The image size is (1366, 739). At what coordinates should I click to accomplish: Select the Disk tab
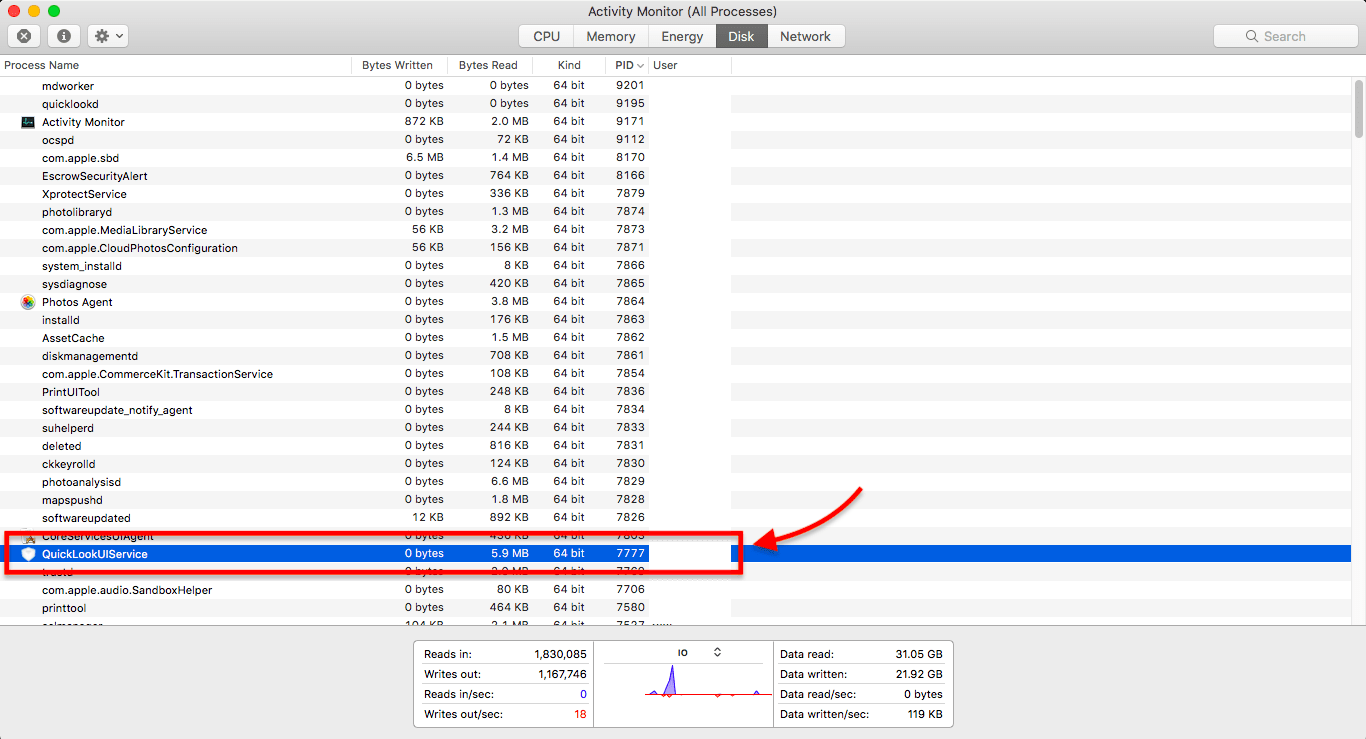click(x=741, y=36)
